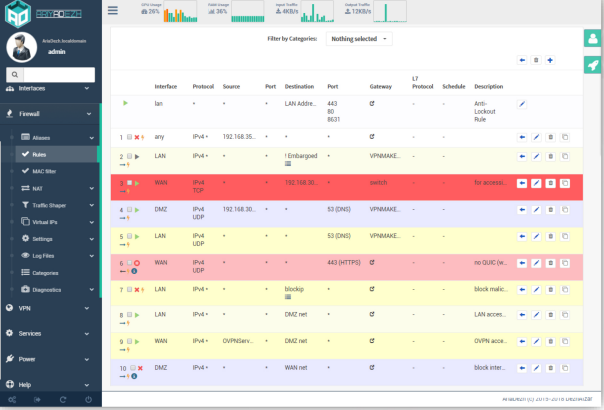Add a new rule with plus icon
This screenshot has height=410, width=604.
[x=550, y=60]
